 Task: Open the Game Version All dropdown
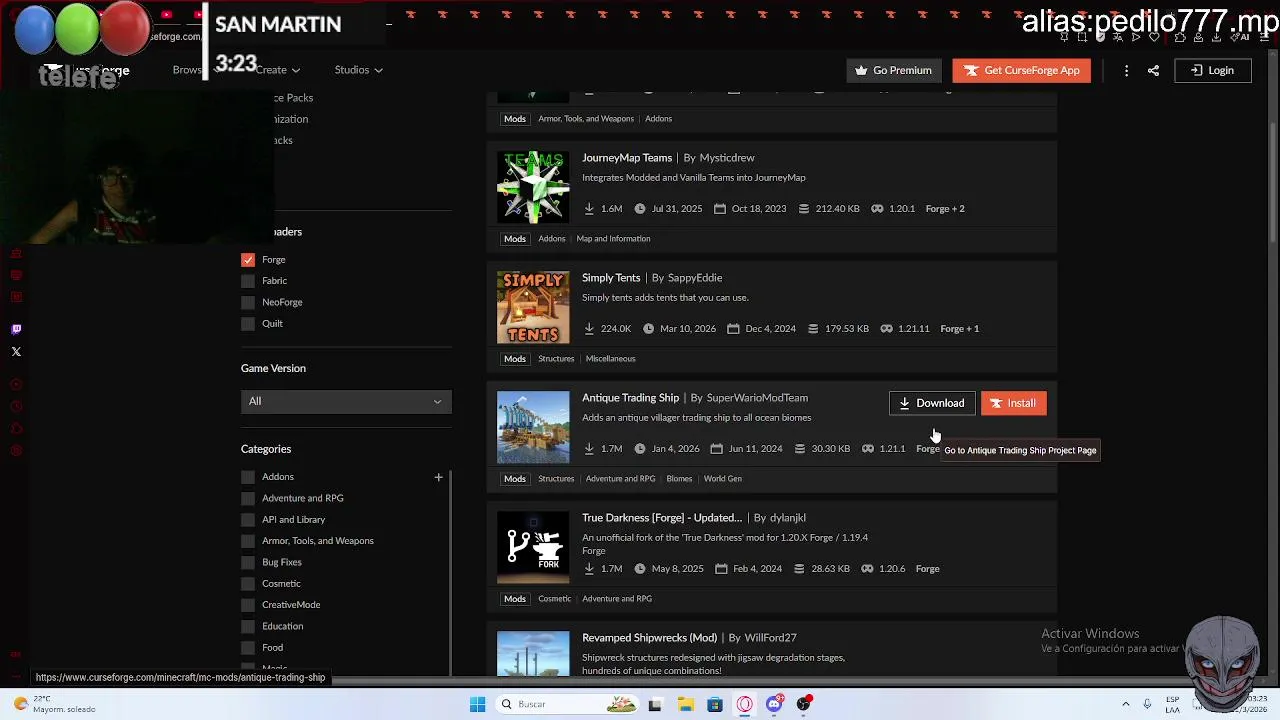tap(346, 401)
